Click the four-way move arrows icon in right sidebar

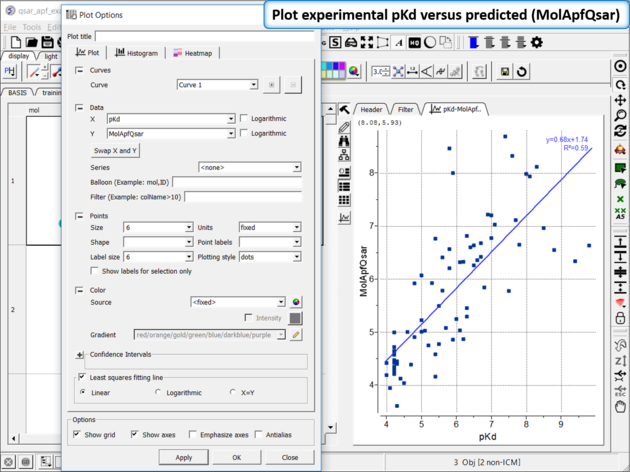(x=620, y=99)
